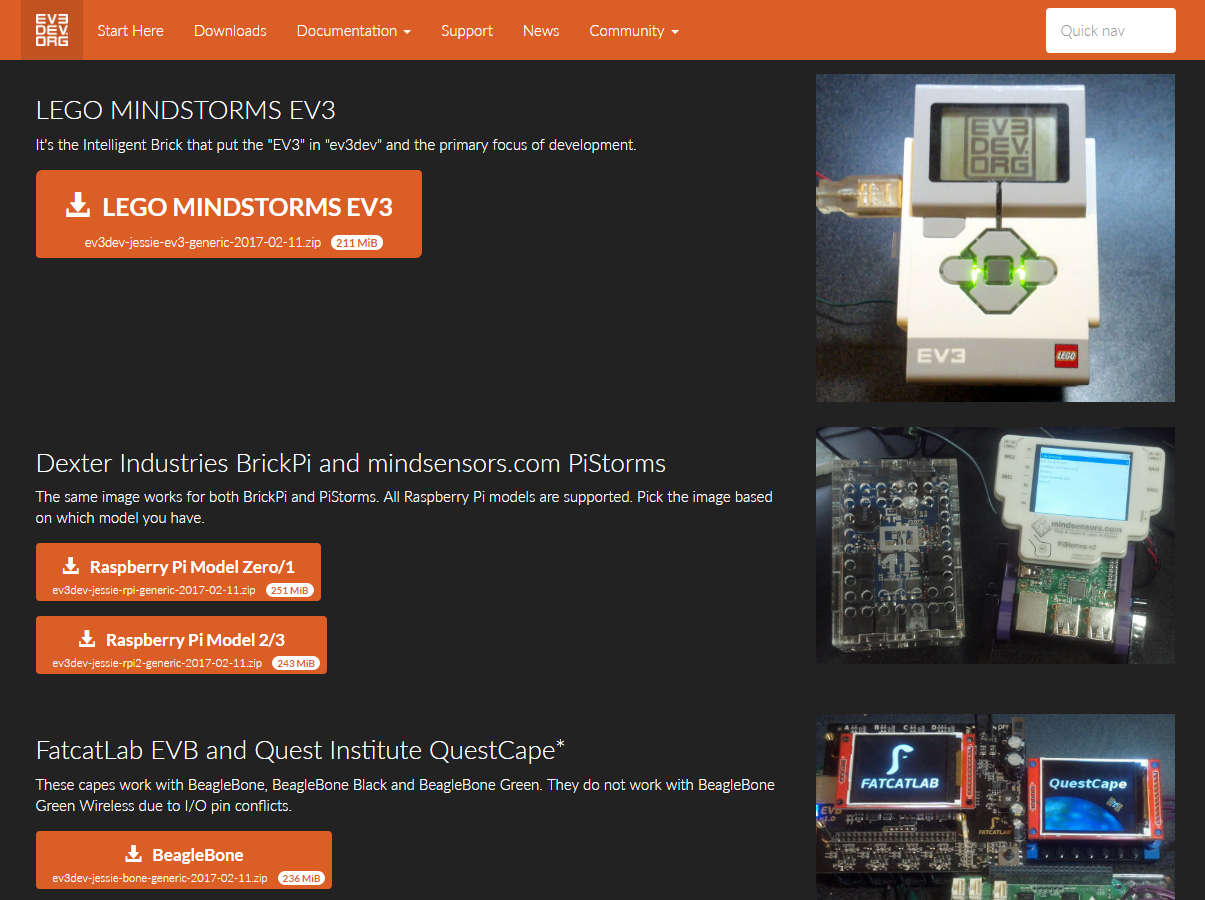The height and width of the screenshot is (900, 1205).
Task: Click ev3dev-jessie-rpi2-generic-2017-02-11.zip filename
Action: coord(157,663)
